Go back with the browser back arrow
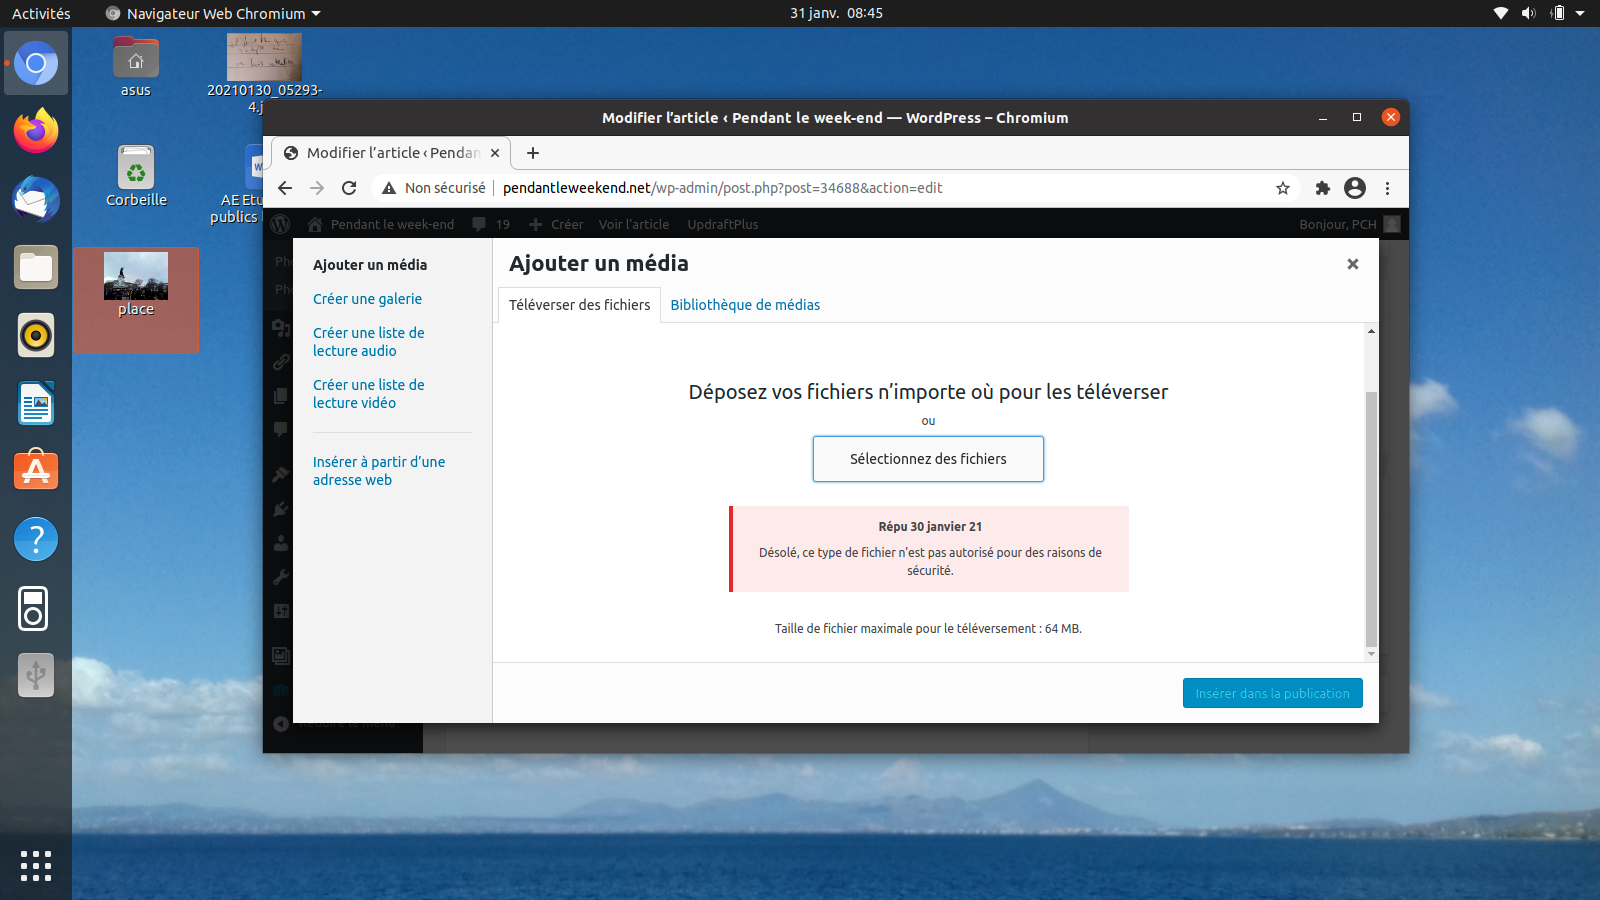Image resolution: width=1600 pixels, height=900 pixels. [x=285, y=188]
